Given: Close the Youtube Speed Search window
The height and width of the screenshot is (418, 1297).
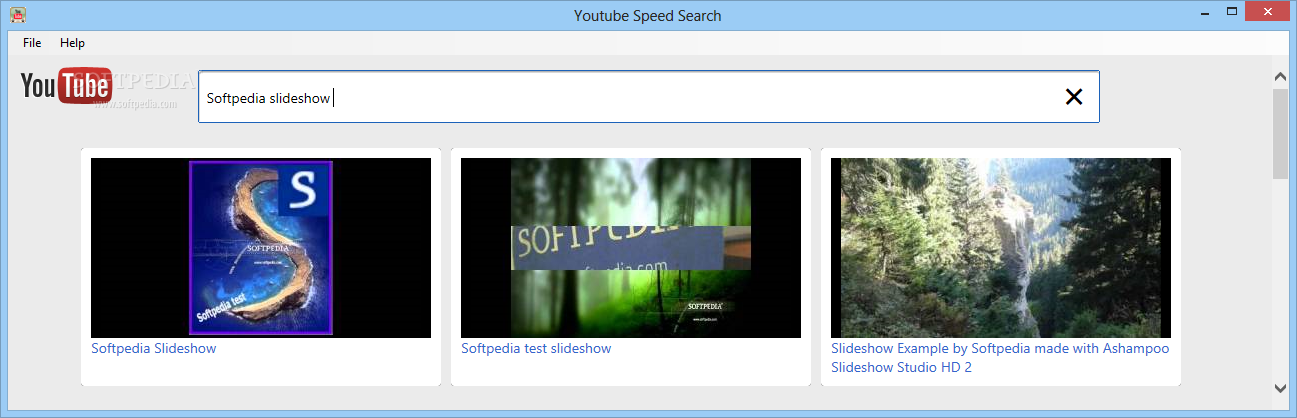Looking at the screenshot, I should 1268,13.
